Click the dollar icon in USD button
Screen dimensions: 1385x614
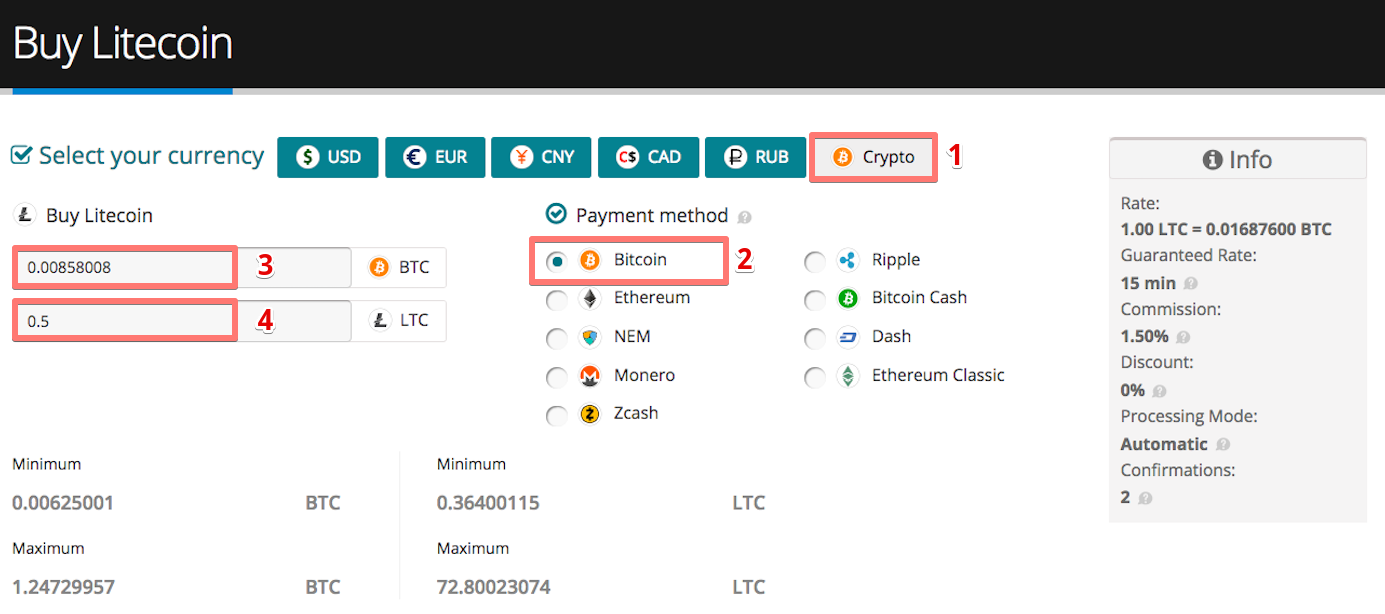[309, 157]
